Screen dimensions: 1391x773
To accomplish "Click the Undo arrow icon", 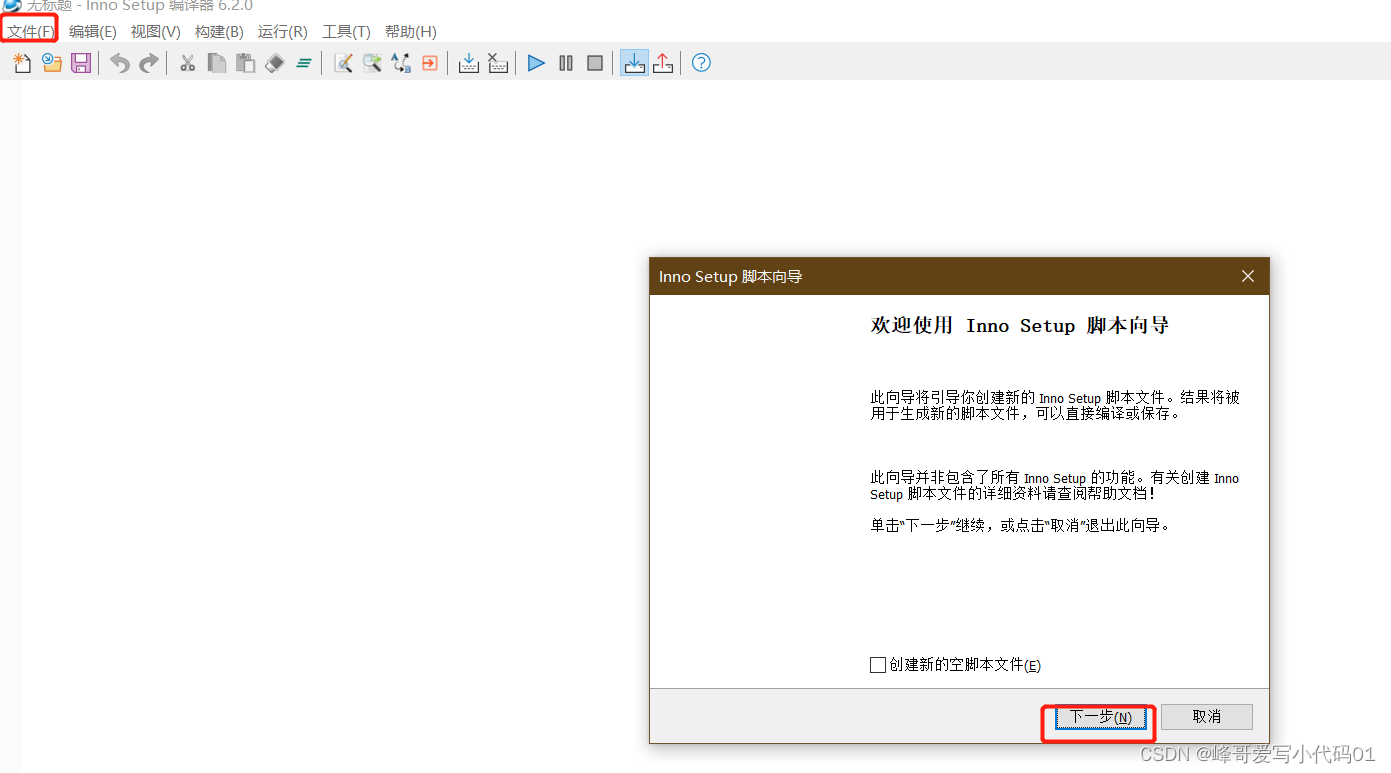I will coord(120,63).
